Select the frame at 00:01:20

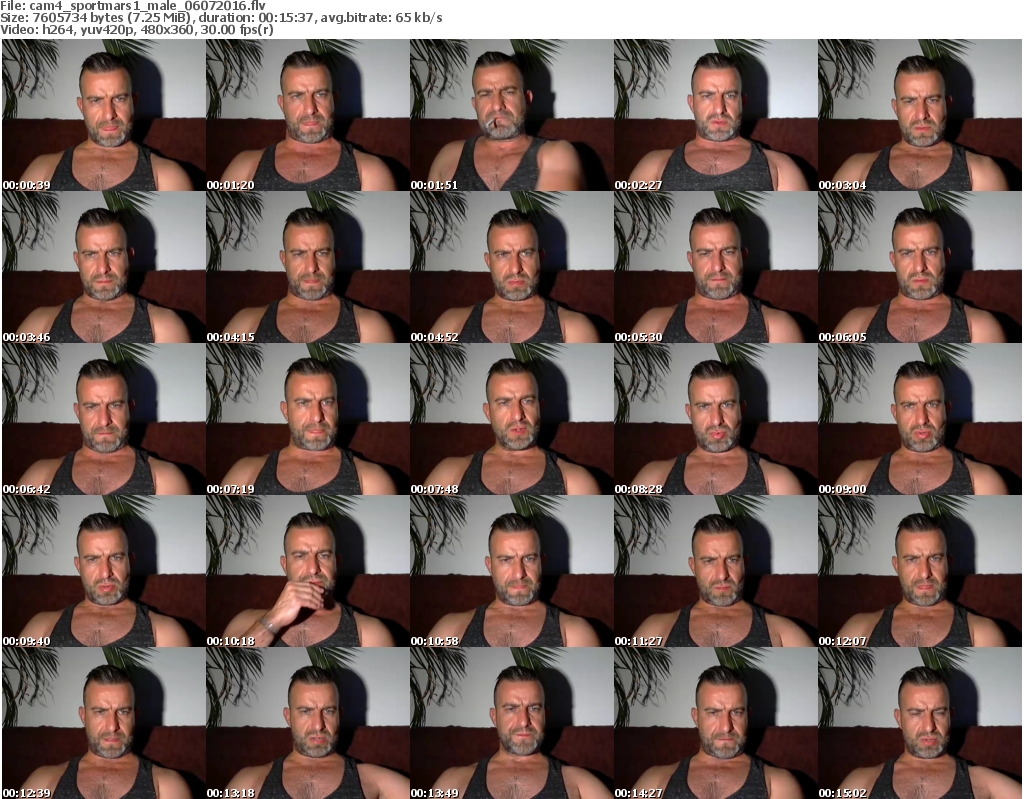coord(306,115)
